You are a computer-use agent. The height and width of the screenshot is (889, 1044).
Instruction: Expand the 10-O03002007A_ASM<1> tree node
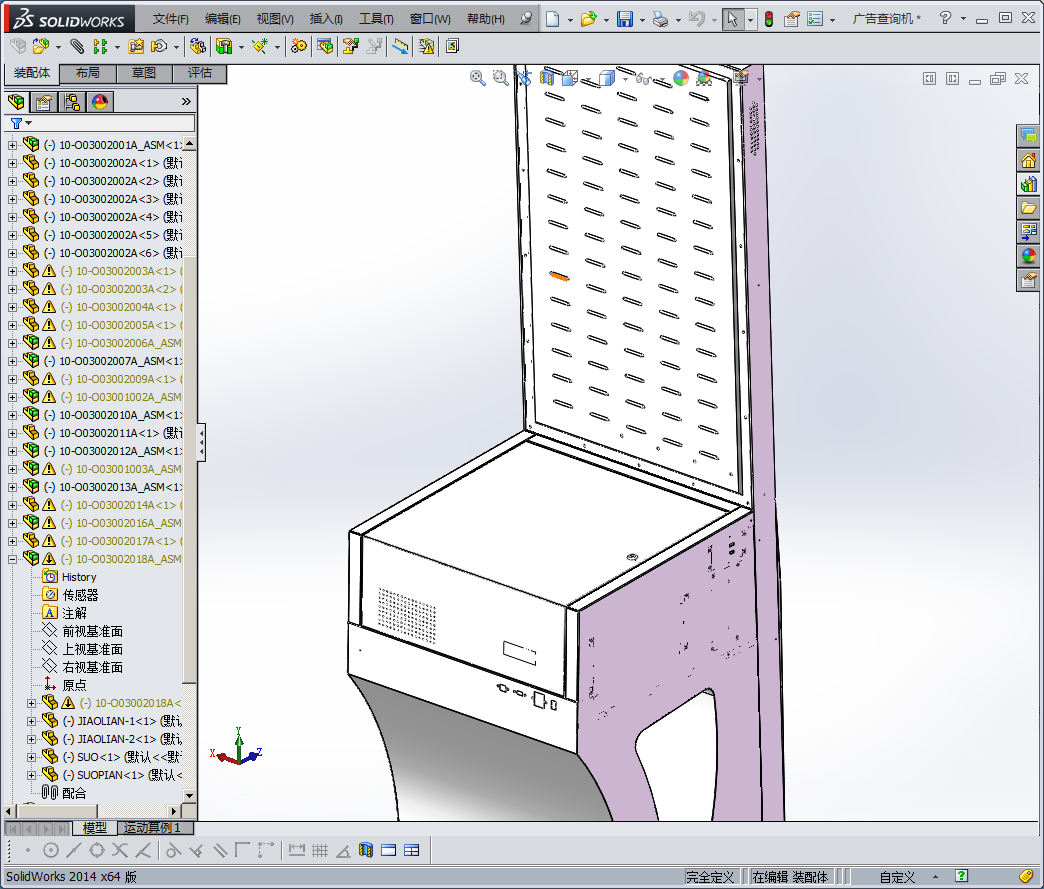click(12, 361)
